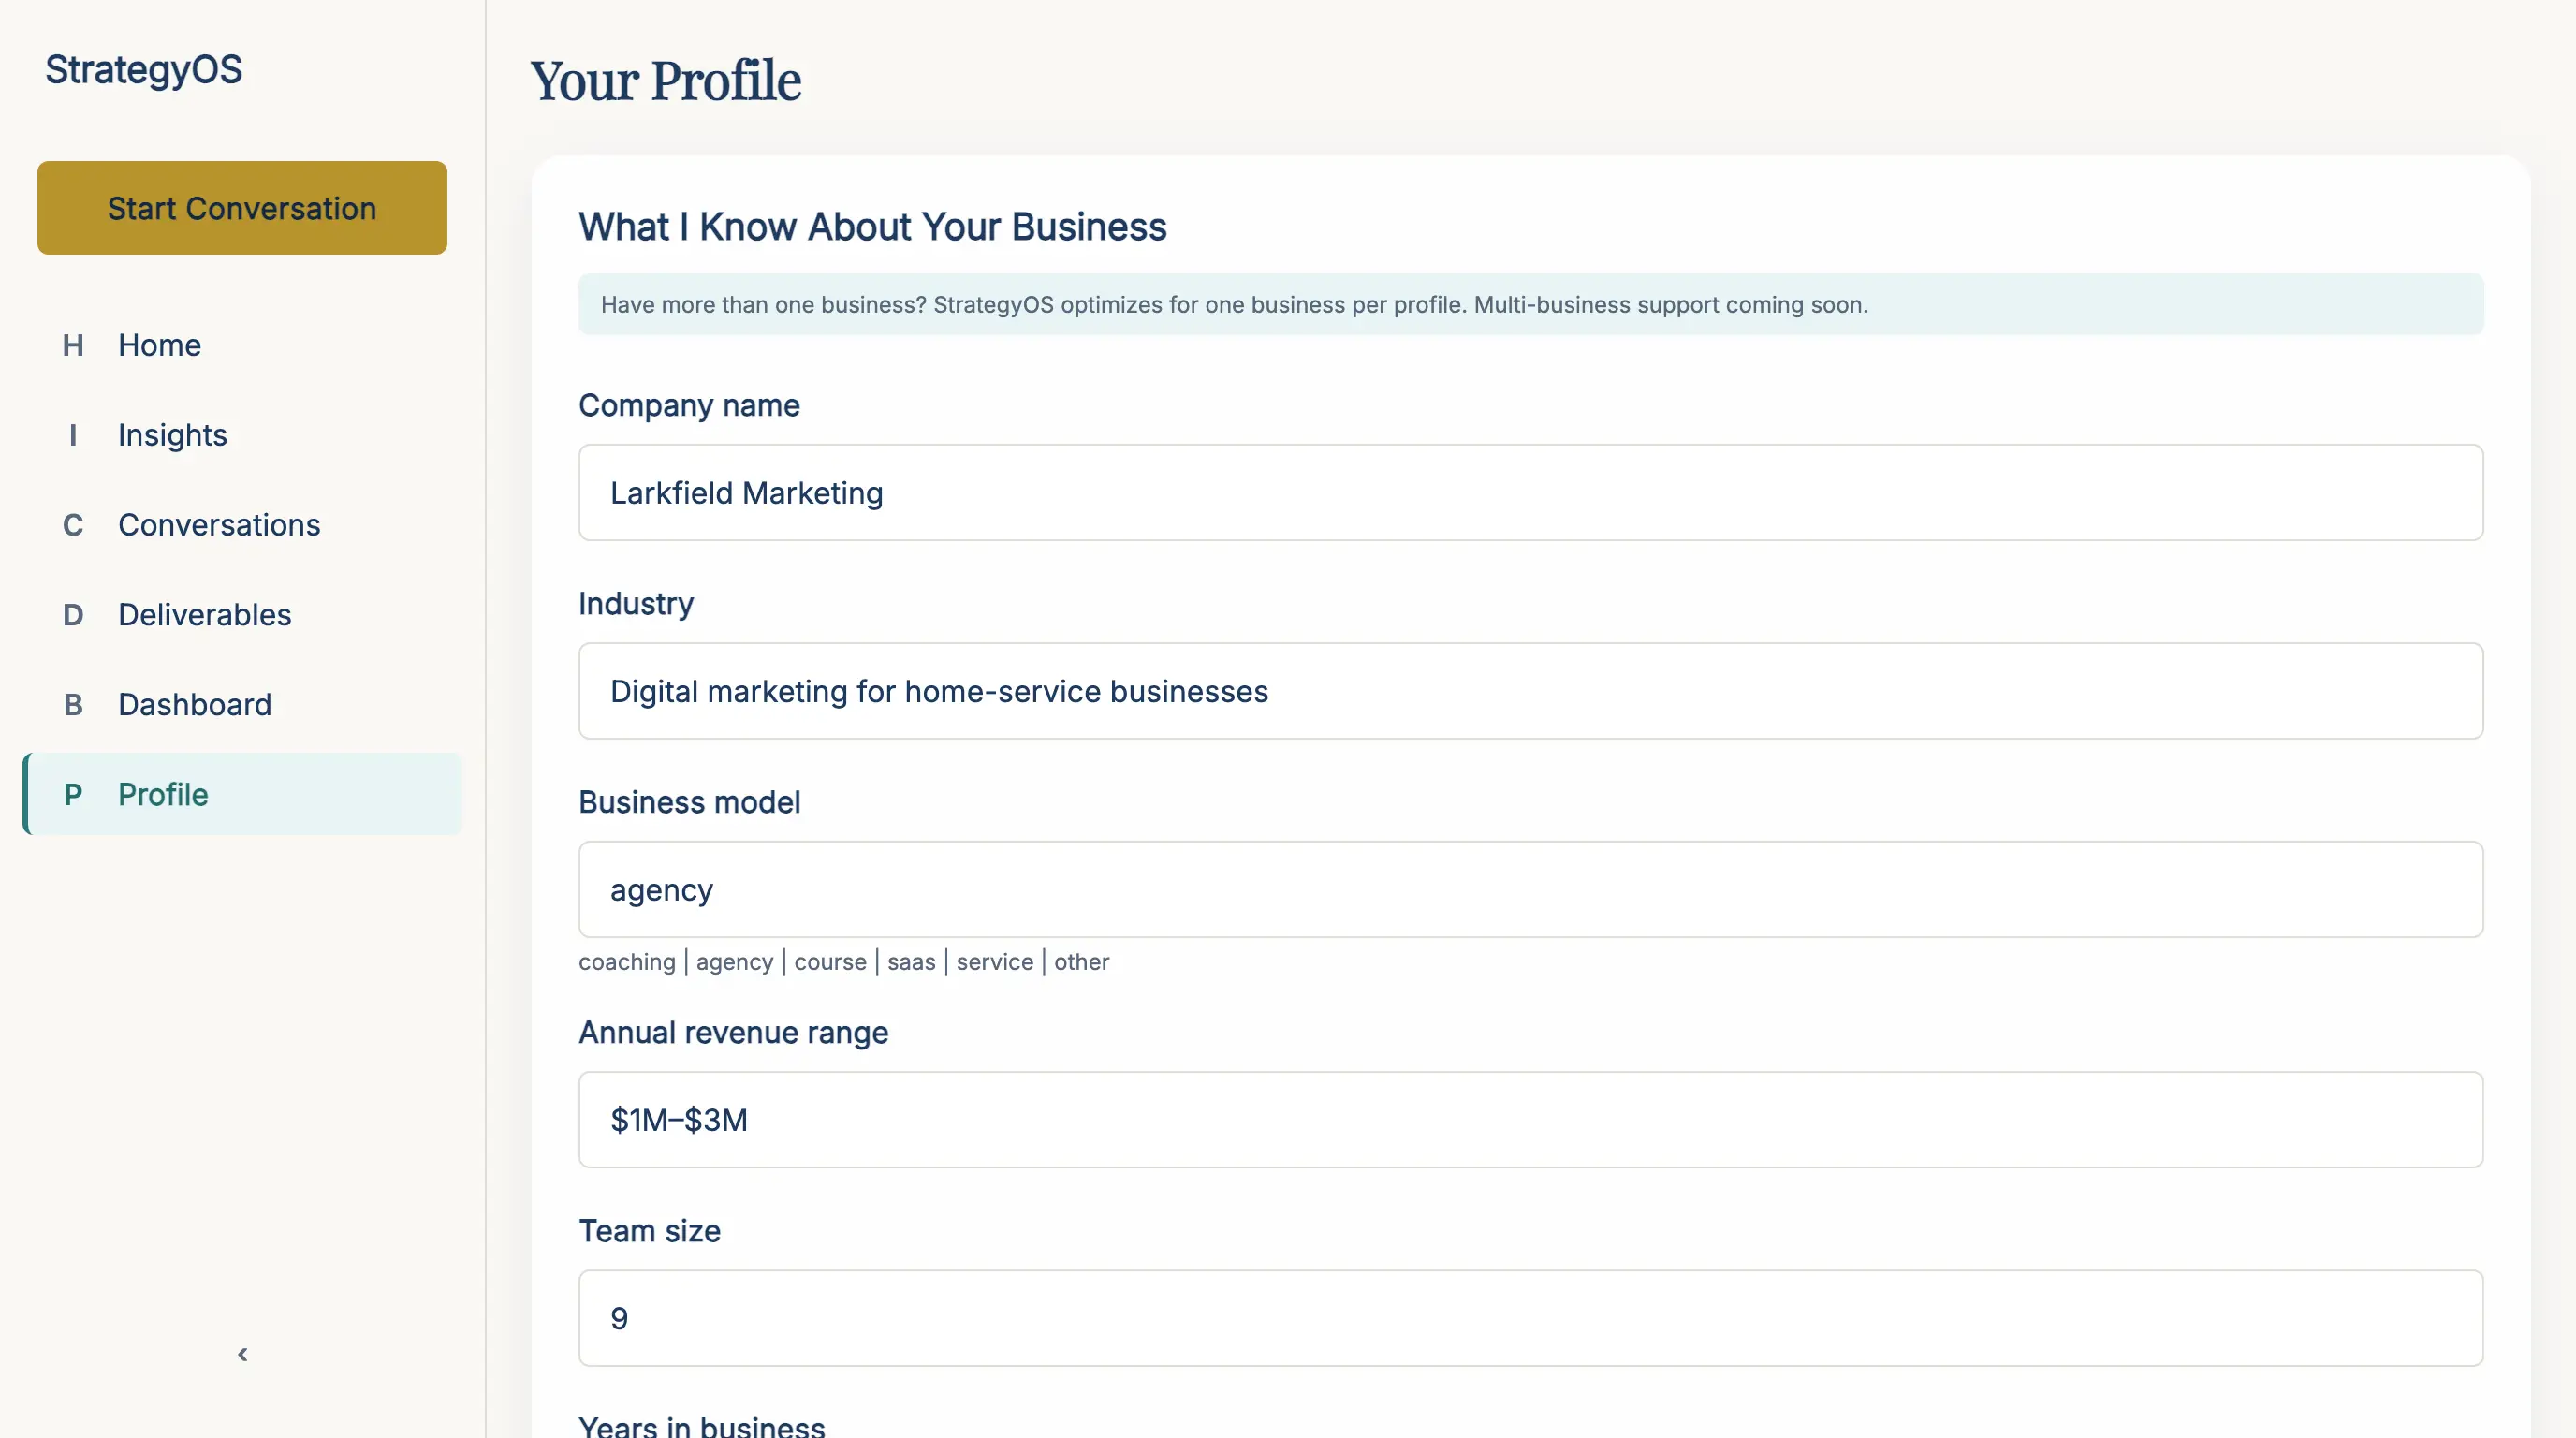
Task: Click the 'Team size' field label
Action: (x=649, y=1231)
